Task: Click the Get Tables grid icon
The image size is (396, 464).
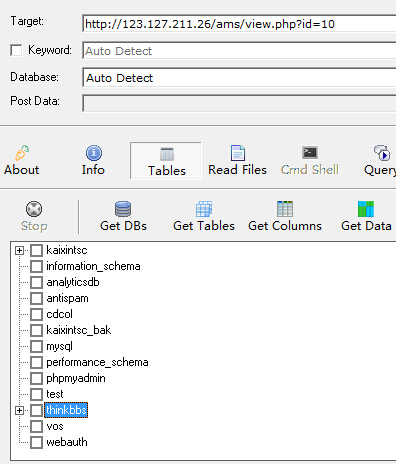Action: (204, 209)
